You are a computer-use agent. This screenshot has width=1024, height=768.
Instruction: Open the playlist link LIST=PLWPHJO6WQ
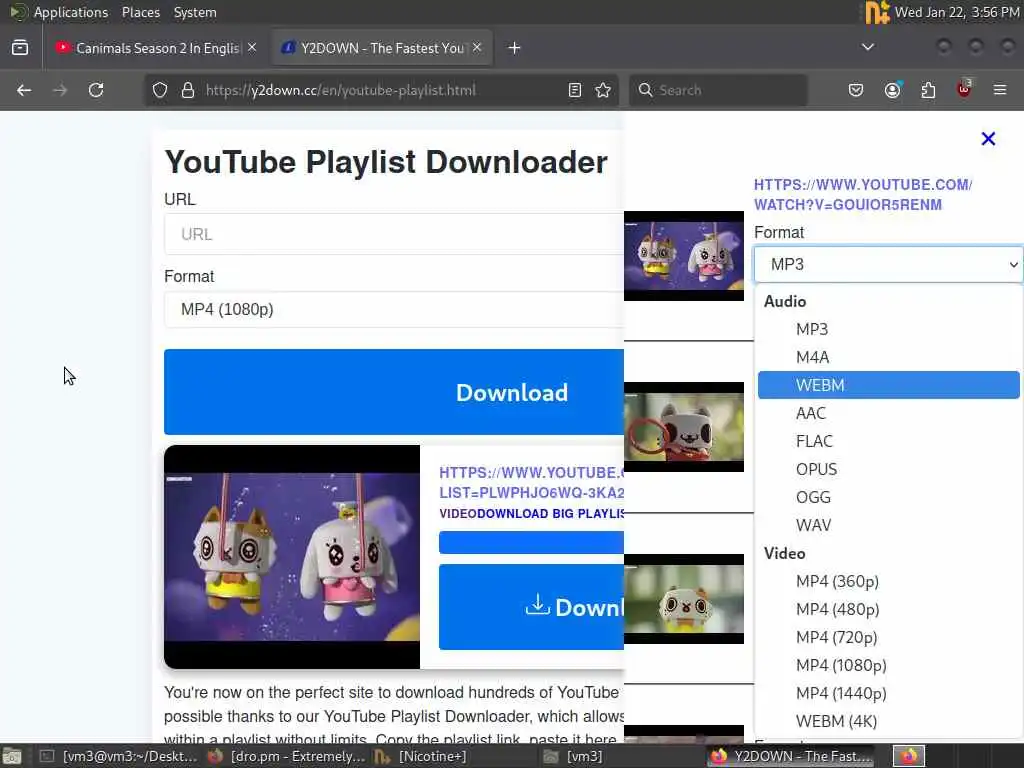pyautogui.click(x=532, y=483)
